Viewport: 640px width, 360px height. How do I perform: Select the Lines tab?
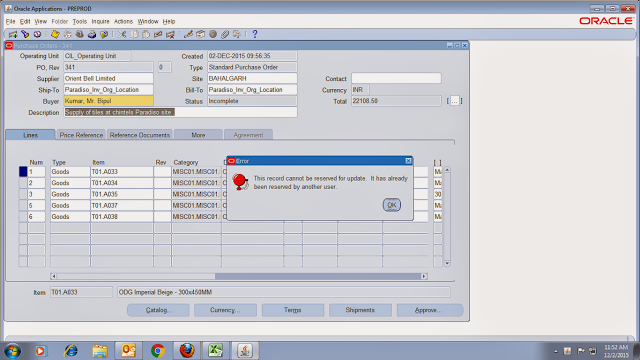click(30, 135)
